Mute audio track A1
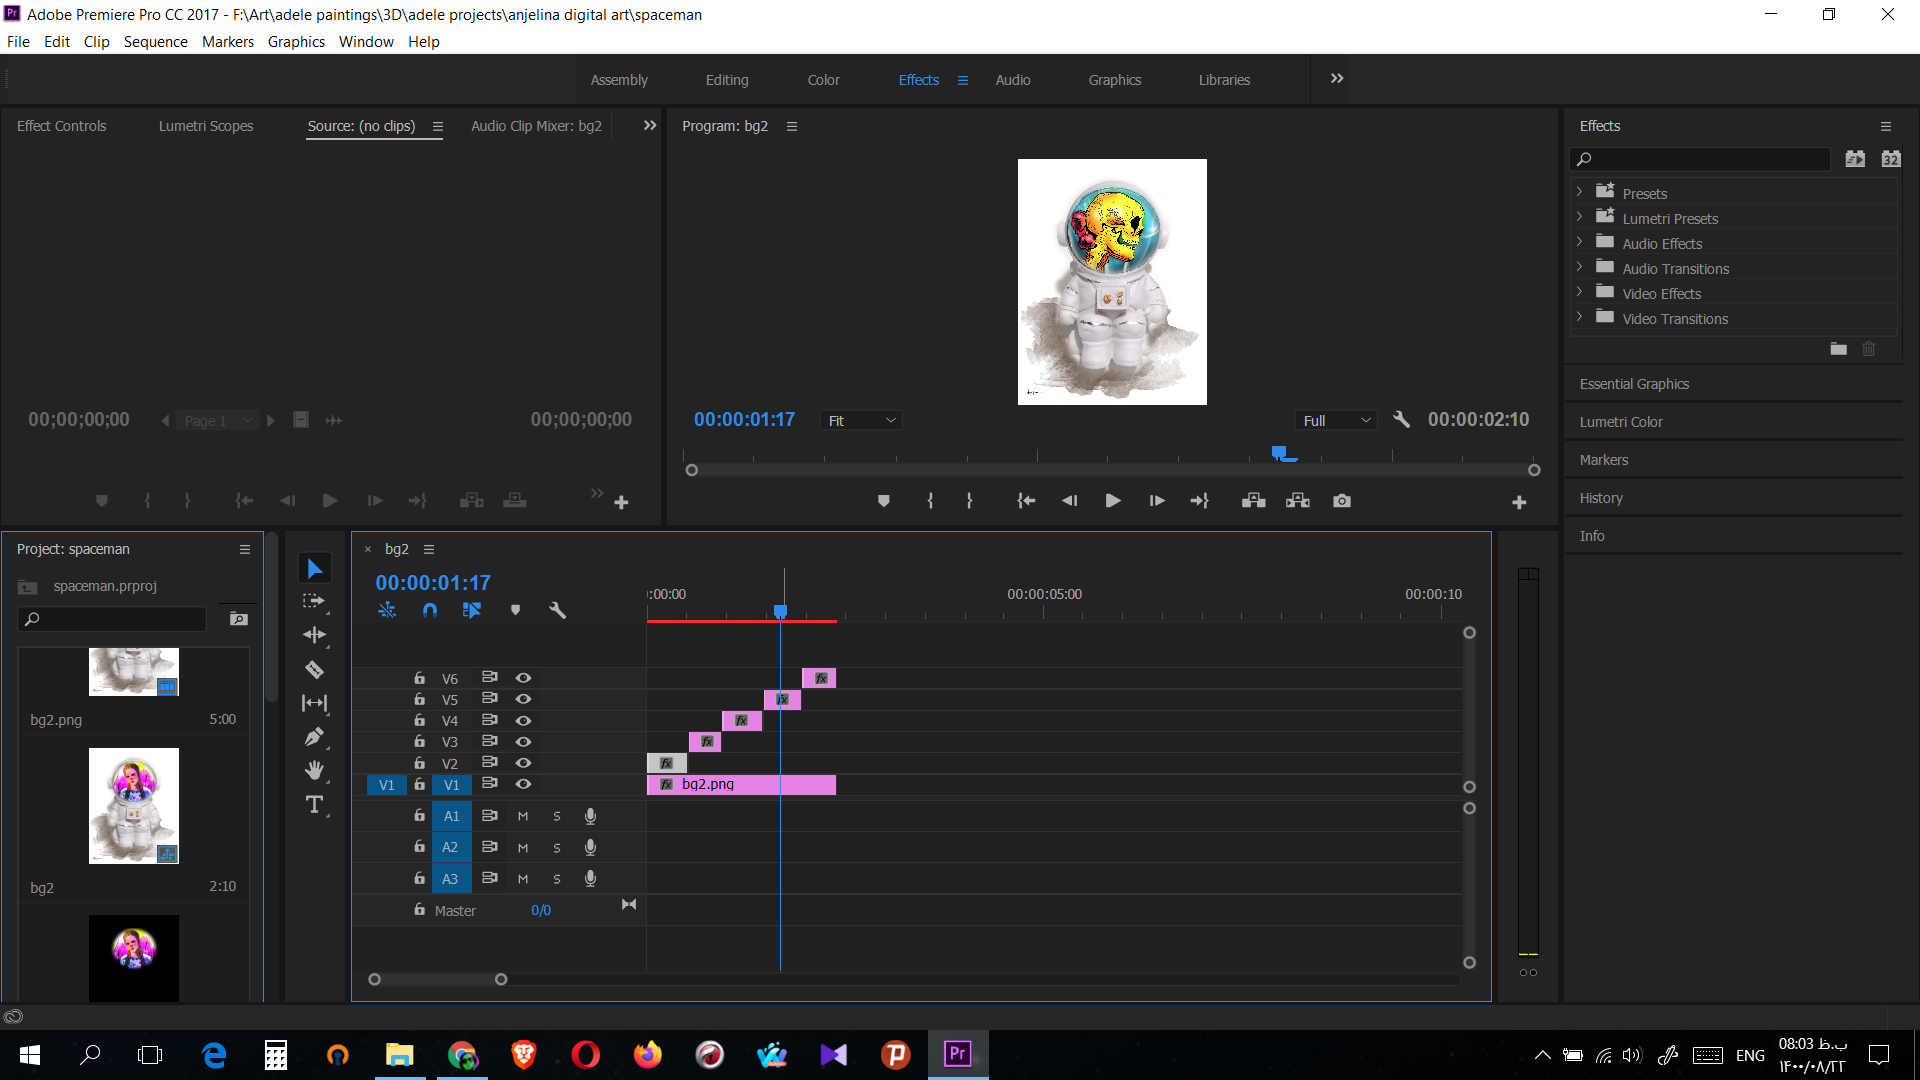 pos(523,816)
